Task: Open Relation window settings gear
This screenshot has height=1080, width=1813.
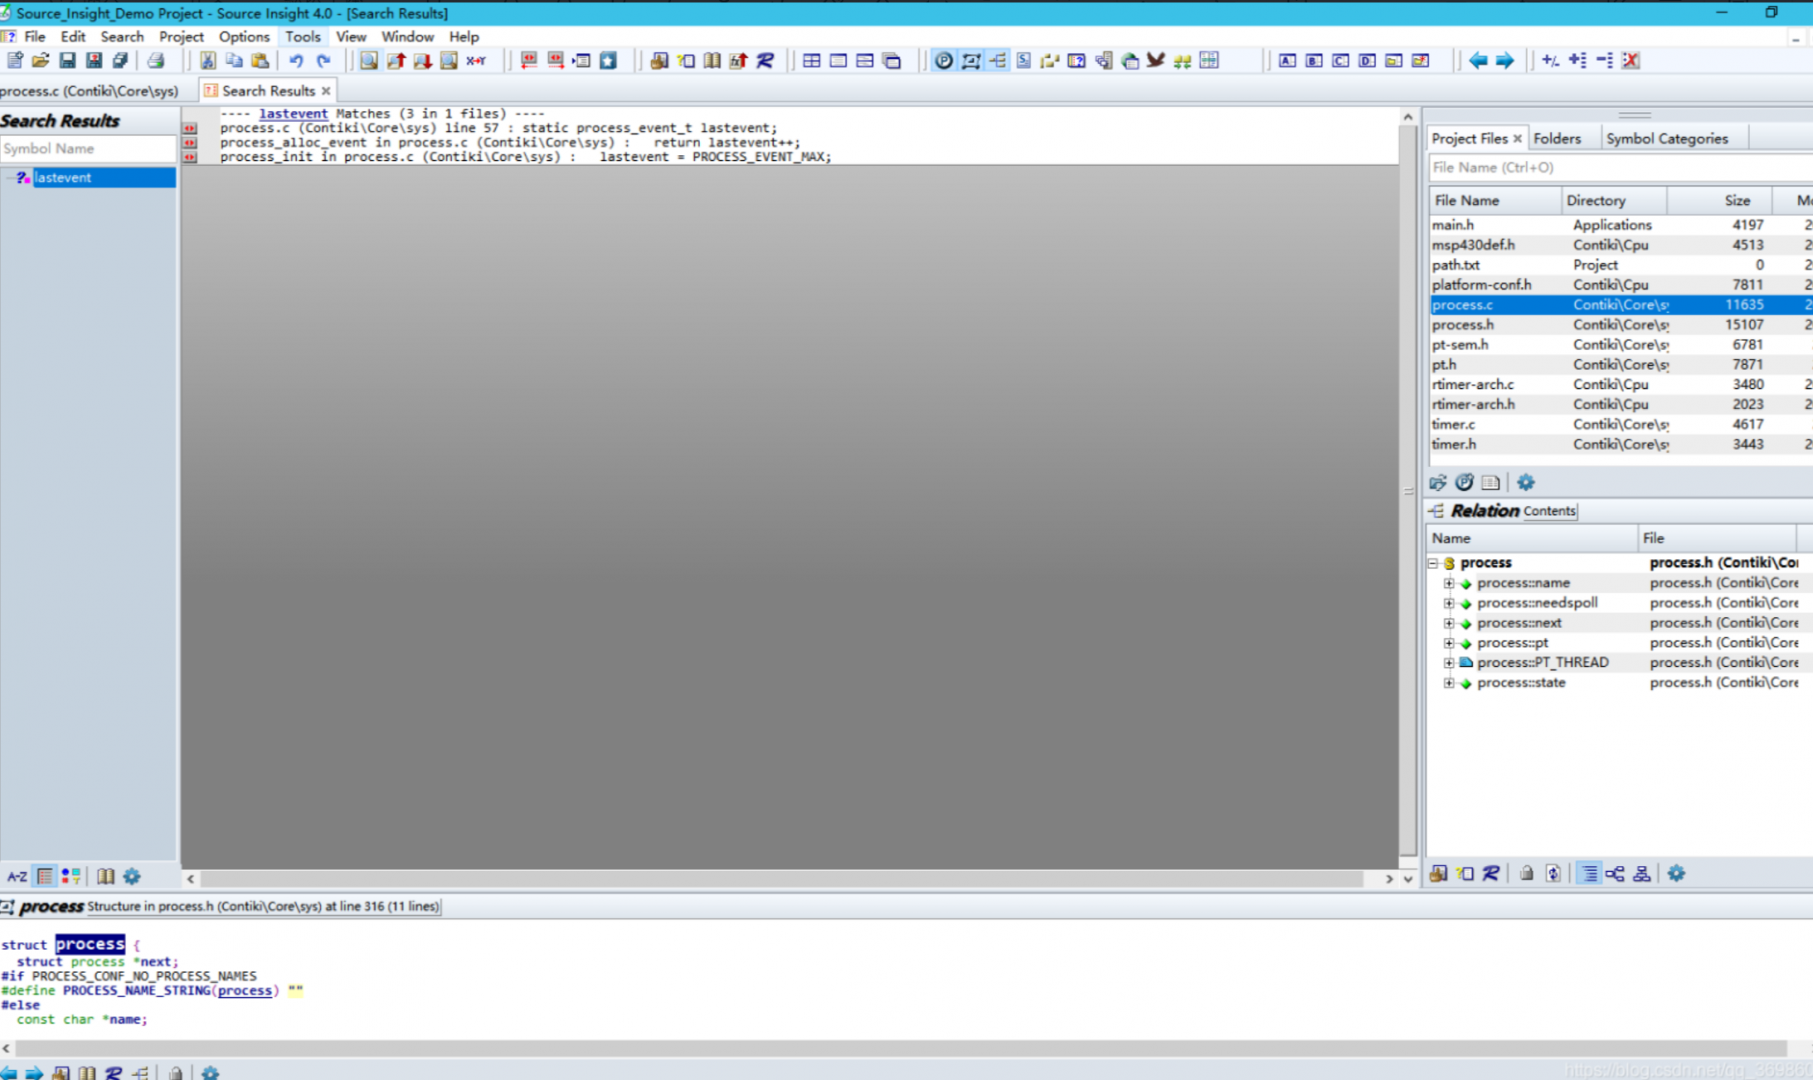Action: [1676, 874]
